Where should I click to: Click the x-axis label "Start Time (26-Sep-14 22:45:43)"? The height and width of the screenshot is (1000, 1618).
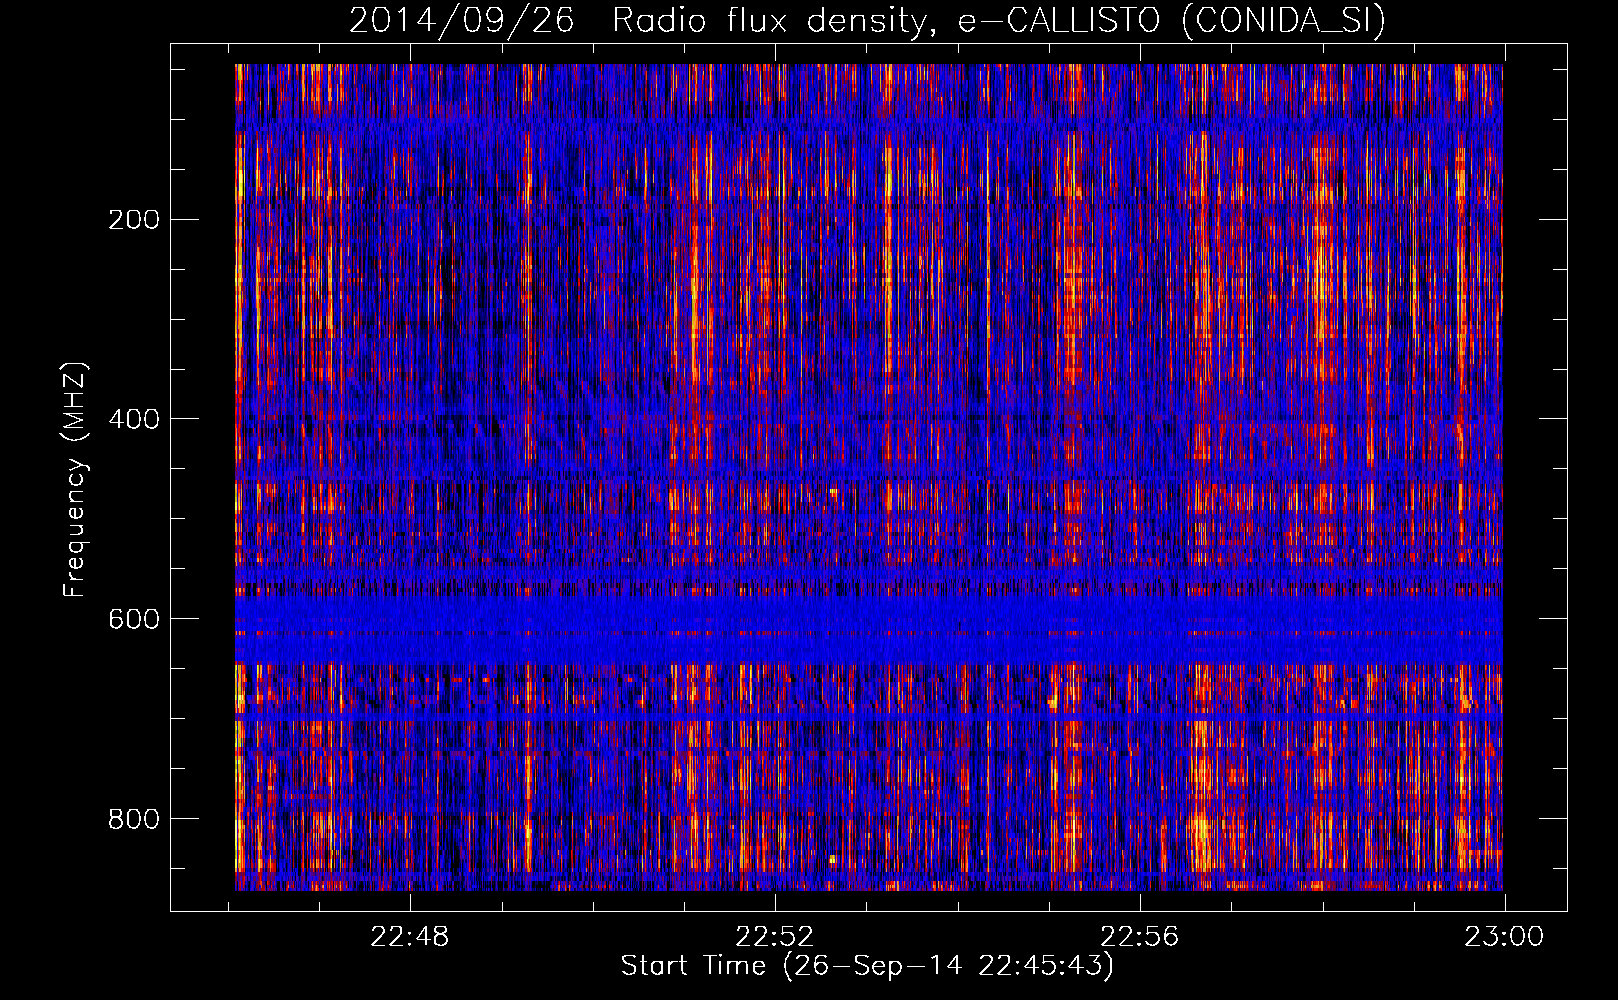click(867, 966)
